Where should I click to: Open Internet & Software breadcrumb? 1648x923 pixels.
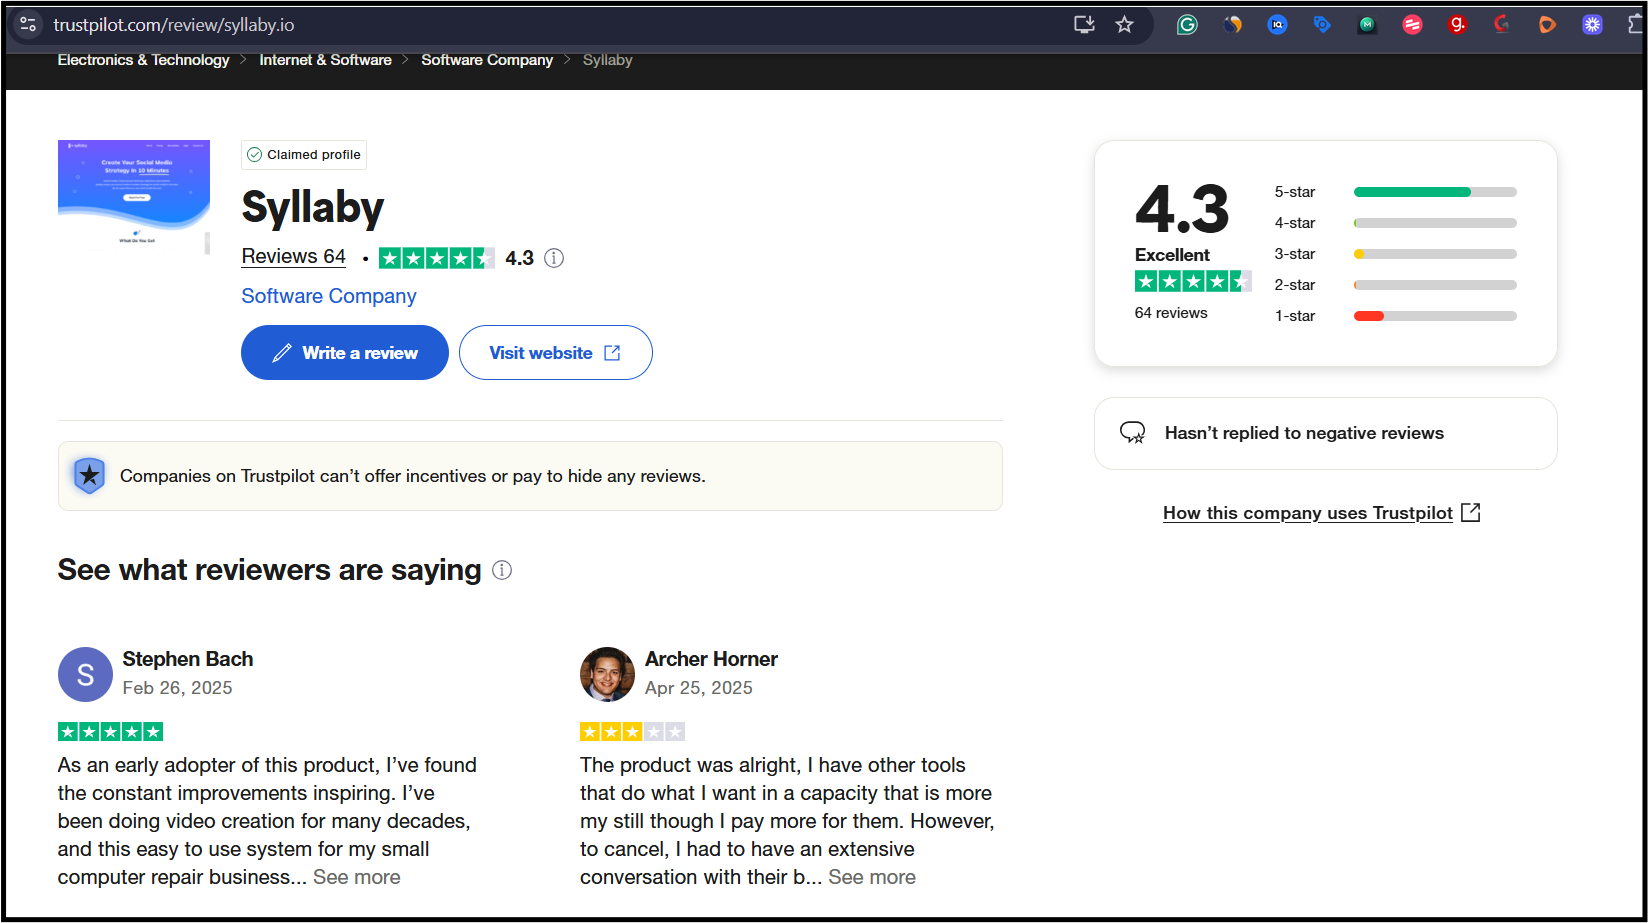[325, 60]
